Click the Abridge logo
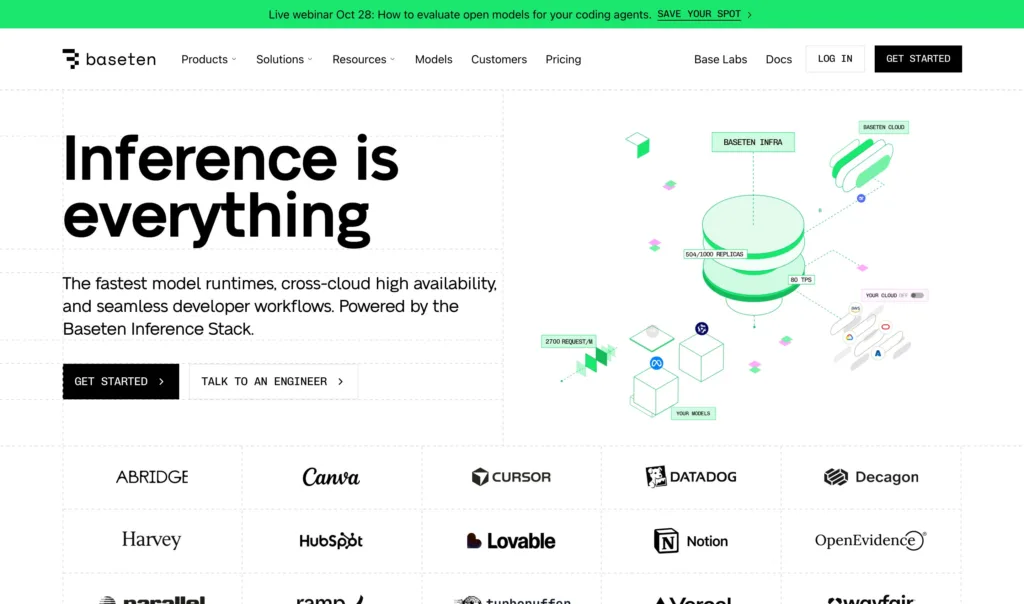 coord(152,477)
